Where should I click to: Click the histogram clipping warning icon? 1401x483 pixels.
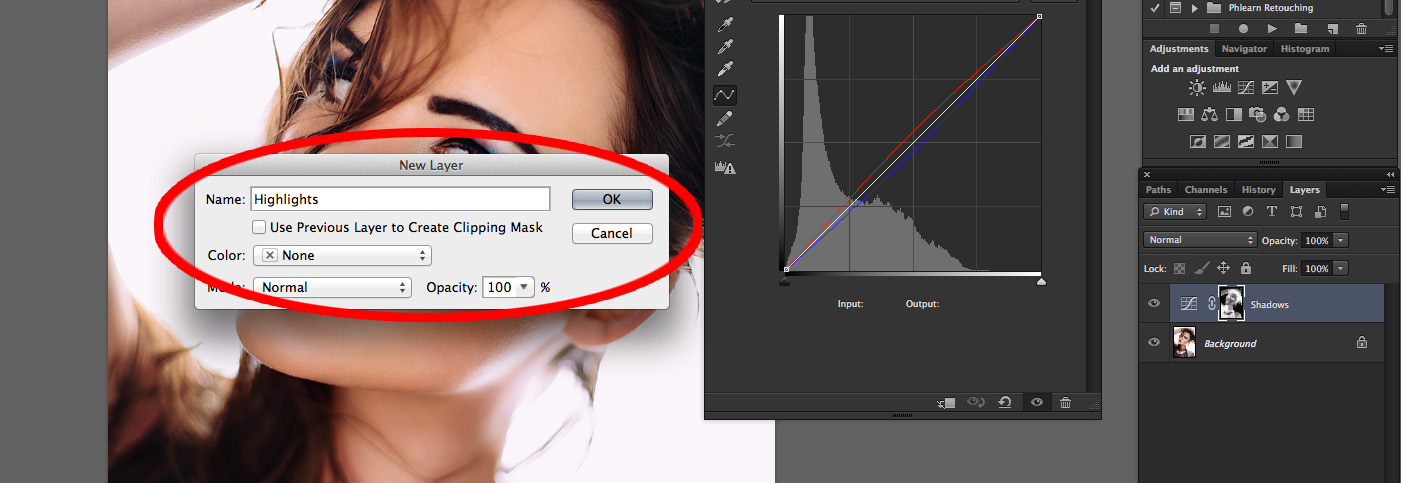click(x=725, y=168)
